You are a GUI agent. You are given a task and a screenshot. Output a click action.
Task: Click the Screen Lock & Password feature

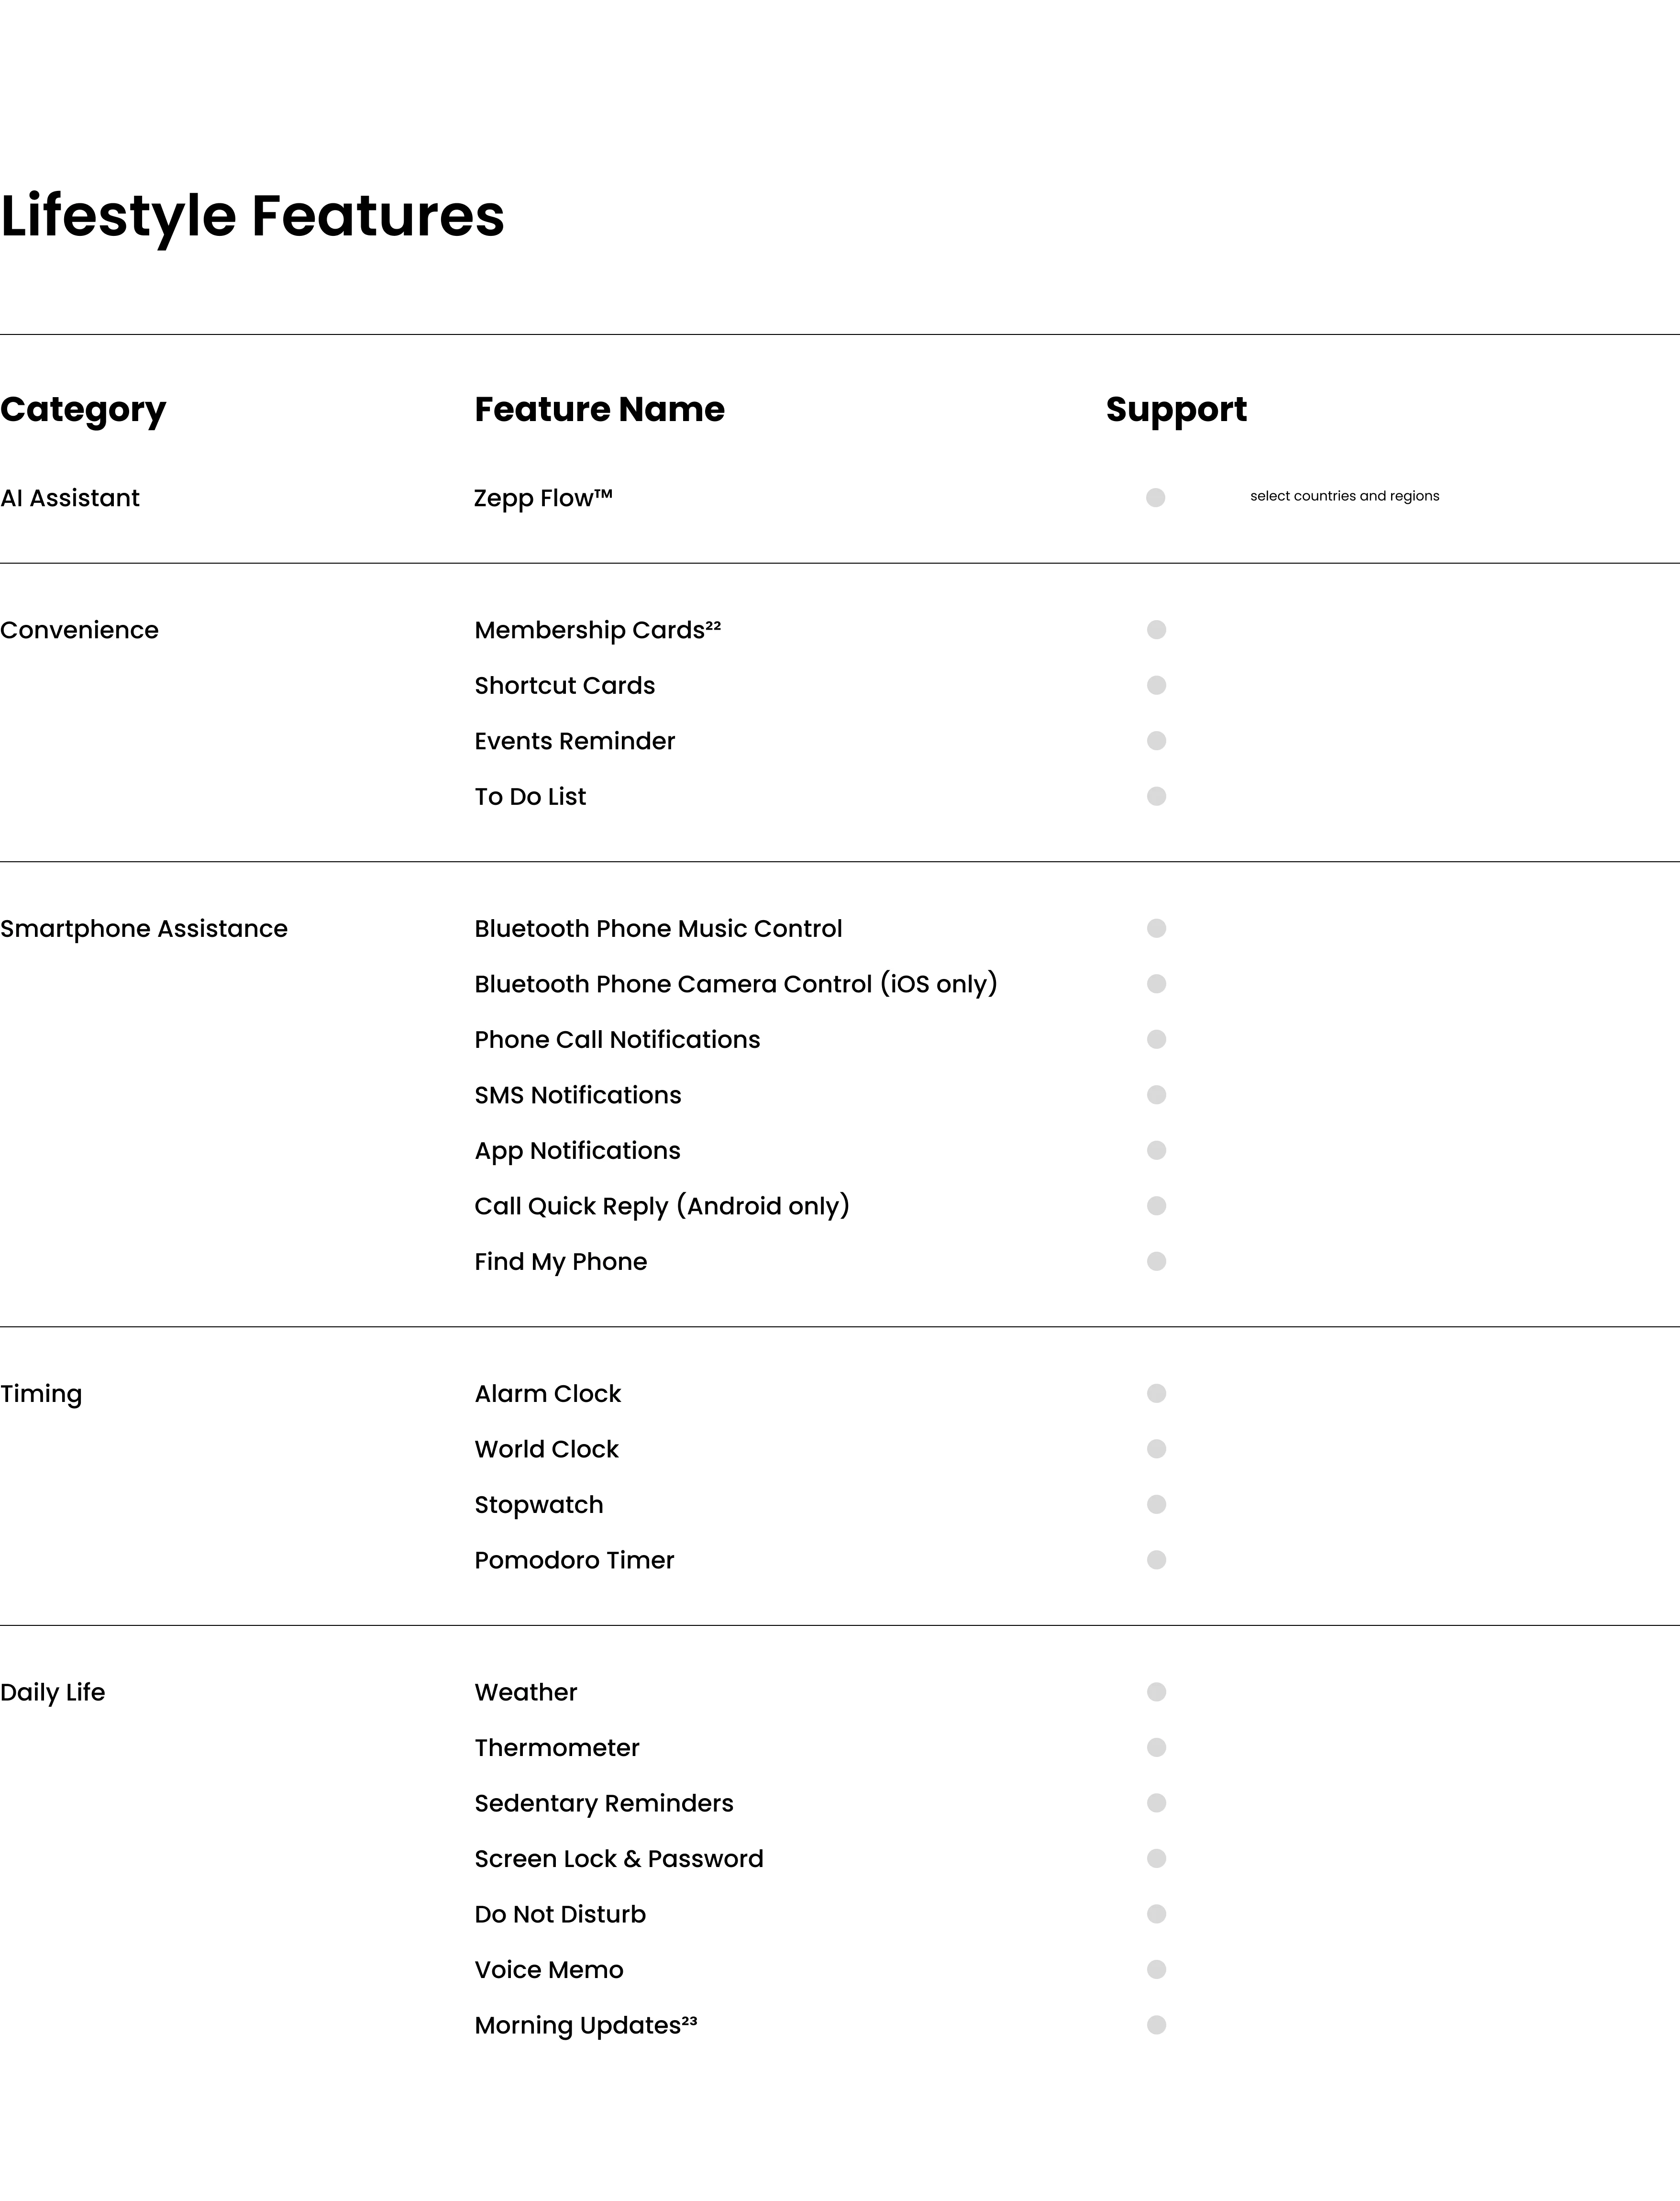619,1858
